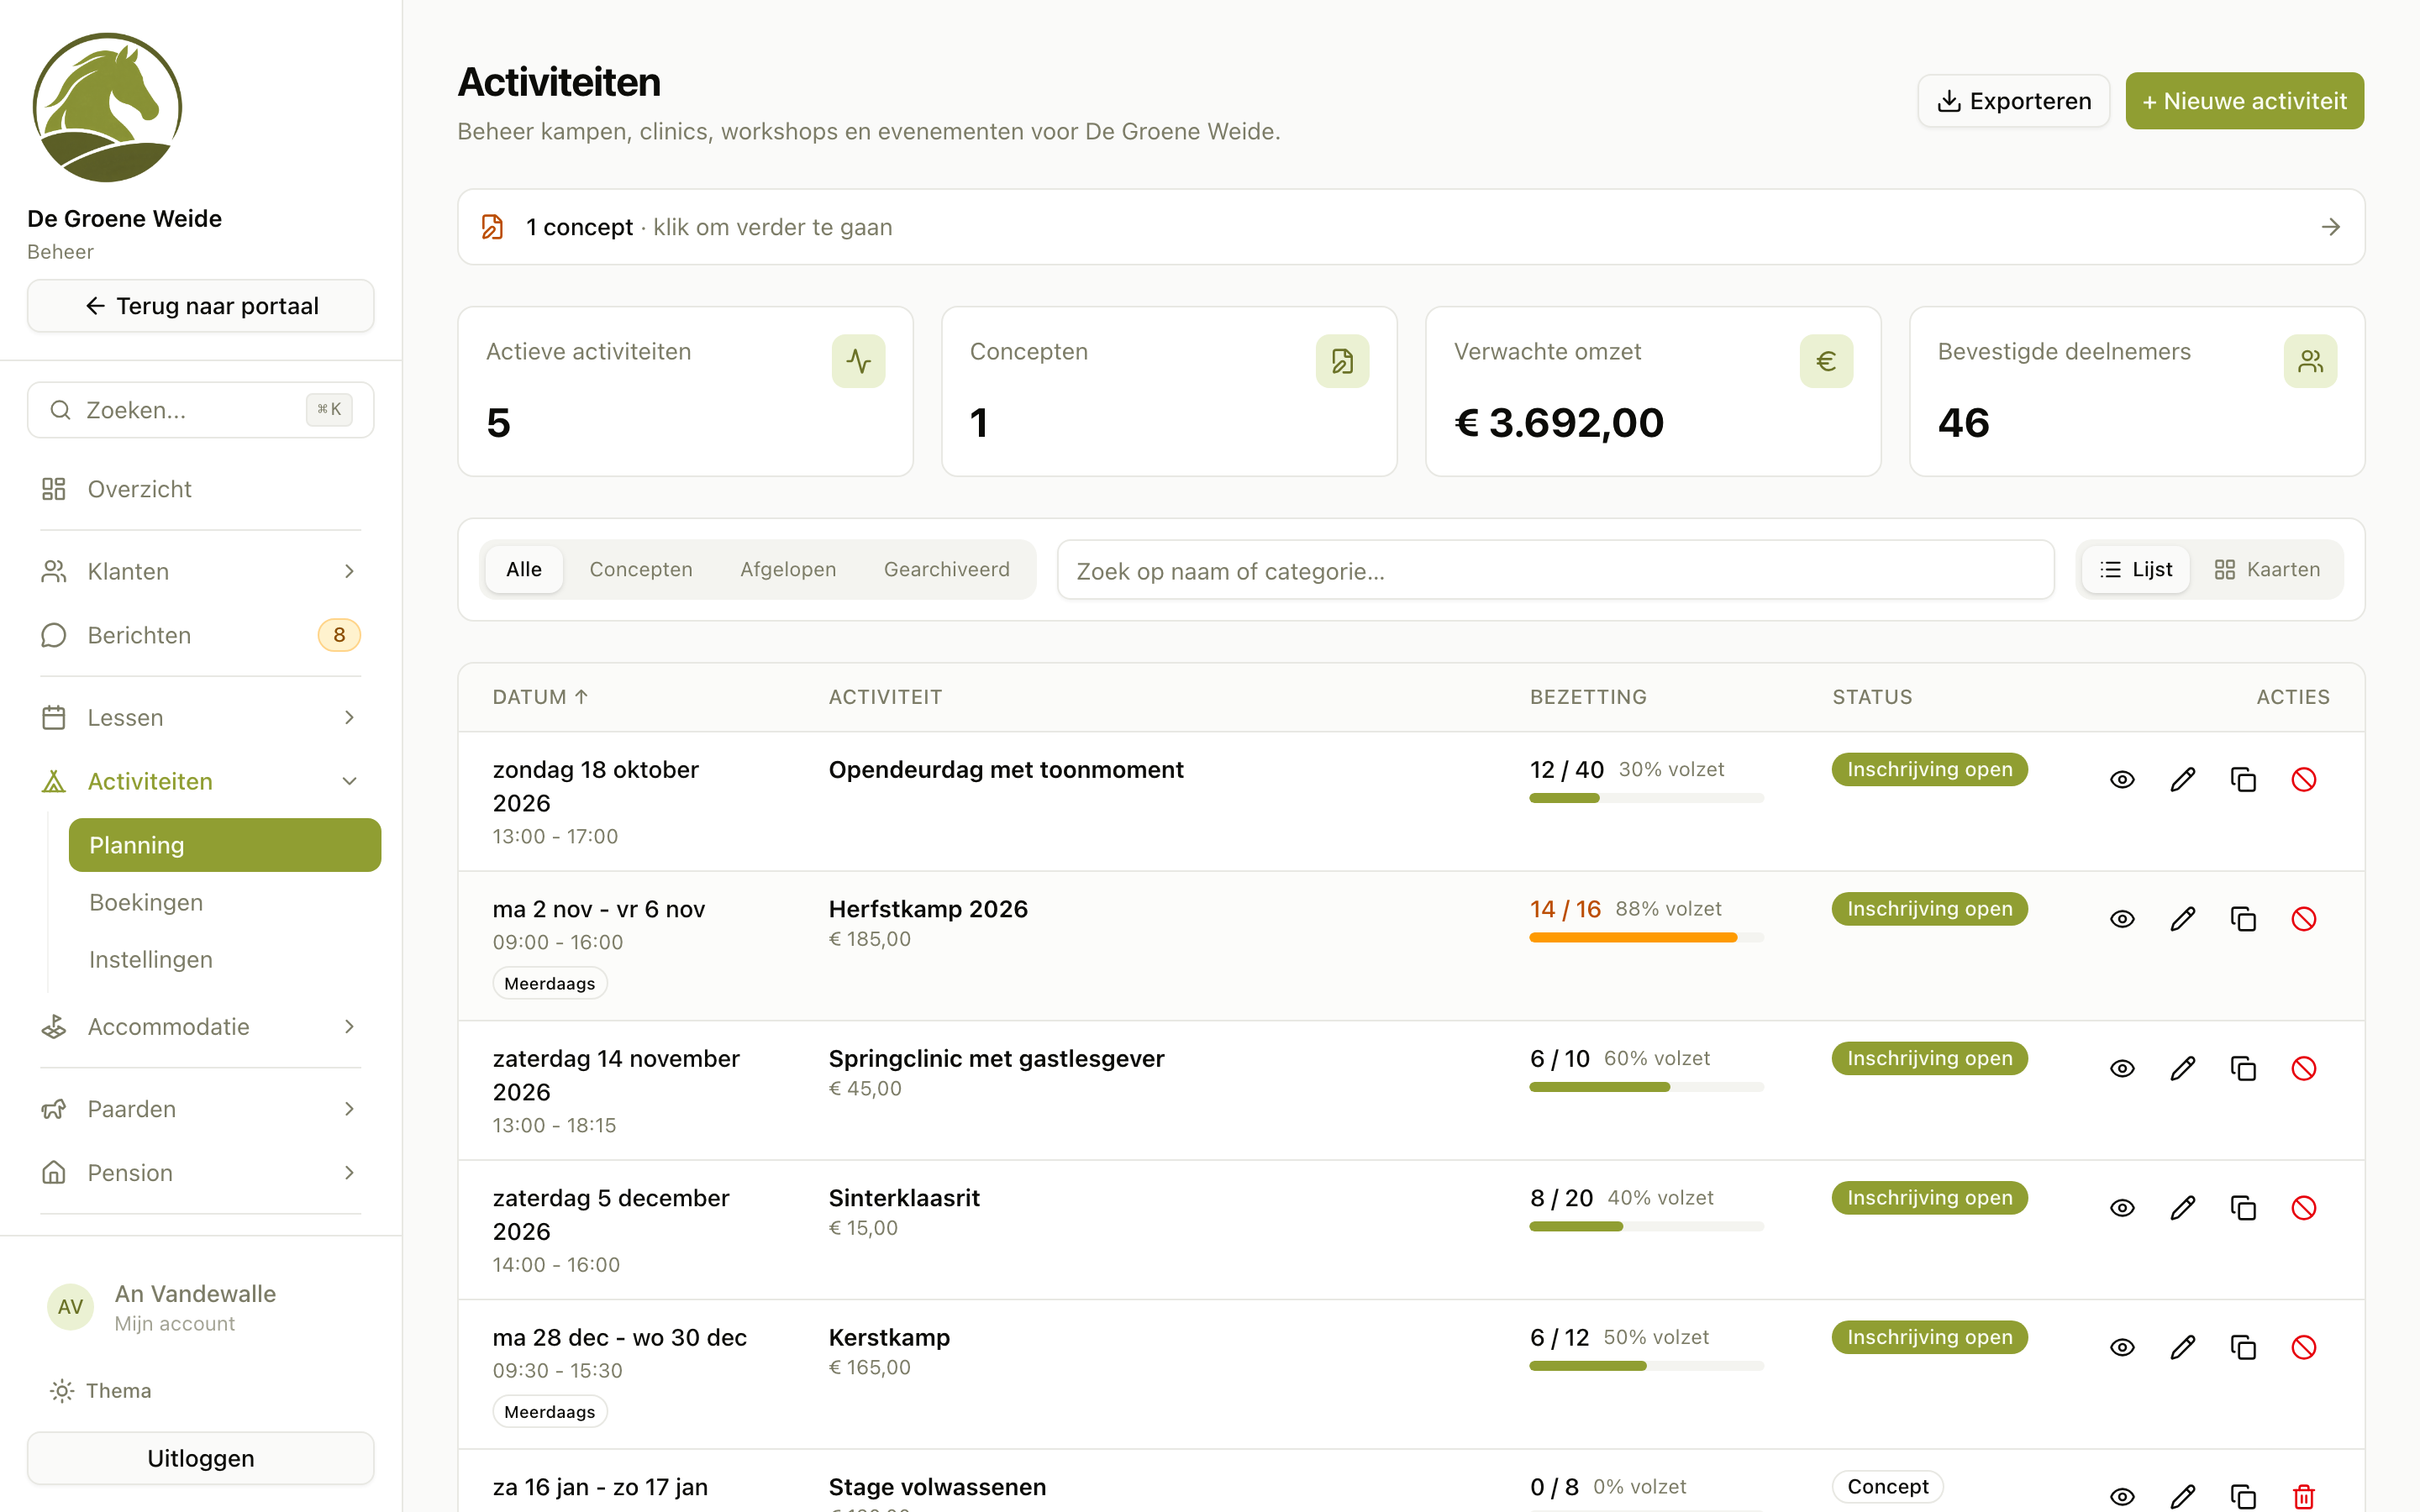
Task: Duplicate the Herfstkamp 2026 activity
Action: coord(2243,919)
